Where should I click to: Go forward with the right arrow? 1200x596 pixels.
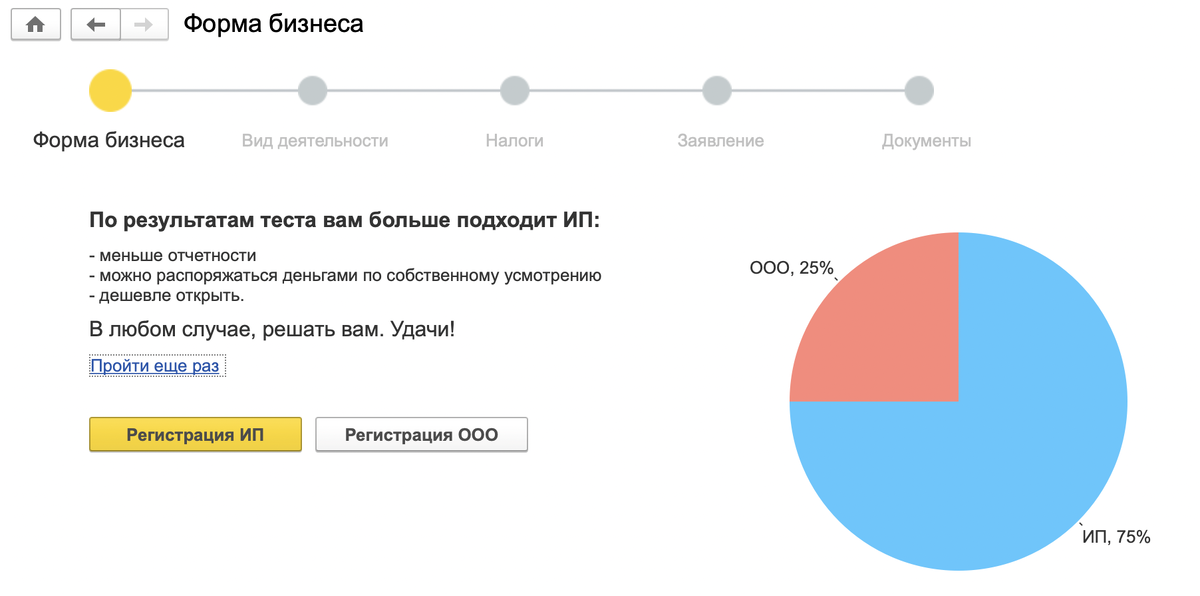144,24
